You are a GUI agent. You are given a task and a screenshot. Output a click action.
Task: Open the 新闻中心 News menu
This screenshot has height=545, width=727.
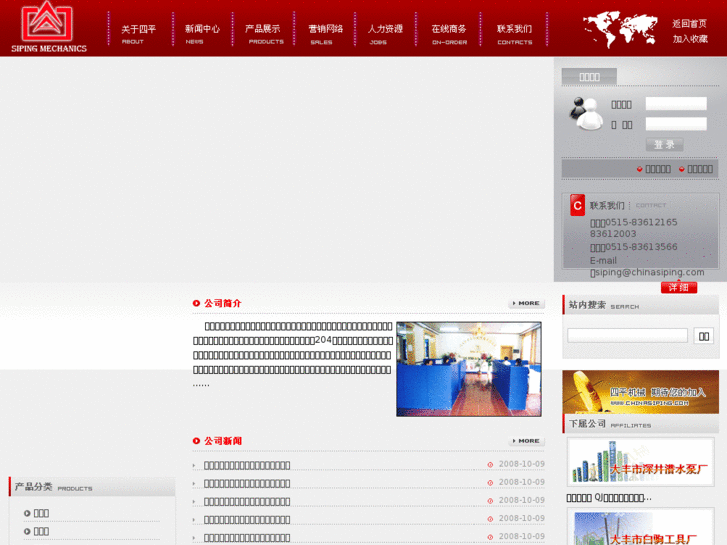(x=202, y=34)
